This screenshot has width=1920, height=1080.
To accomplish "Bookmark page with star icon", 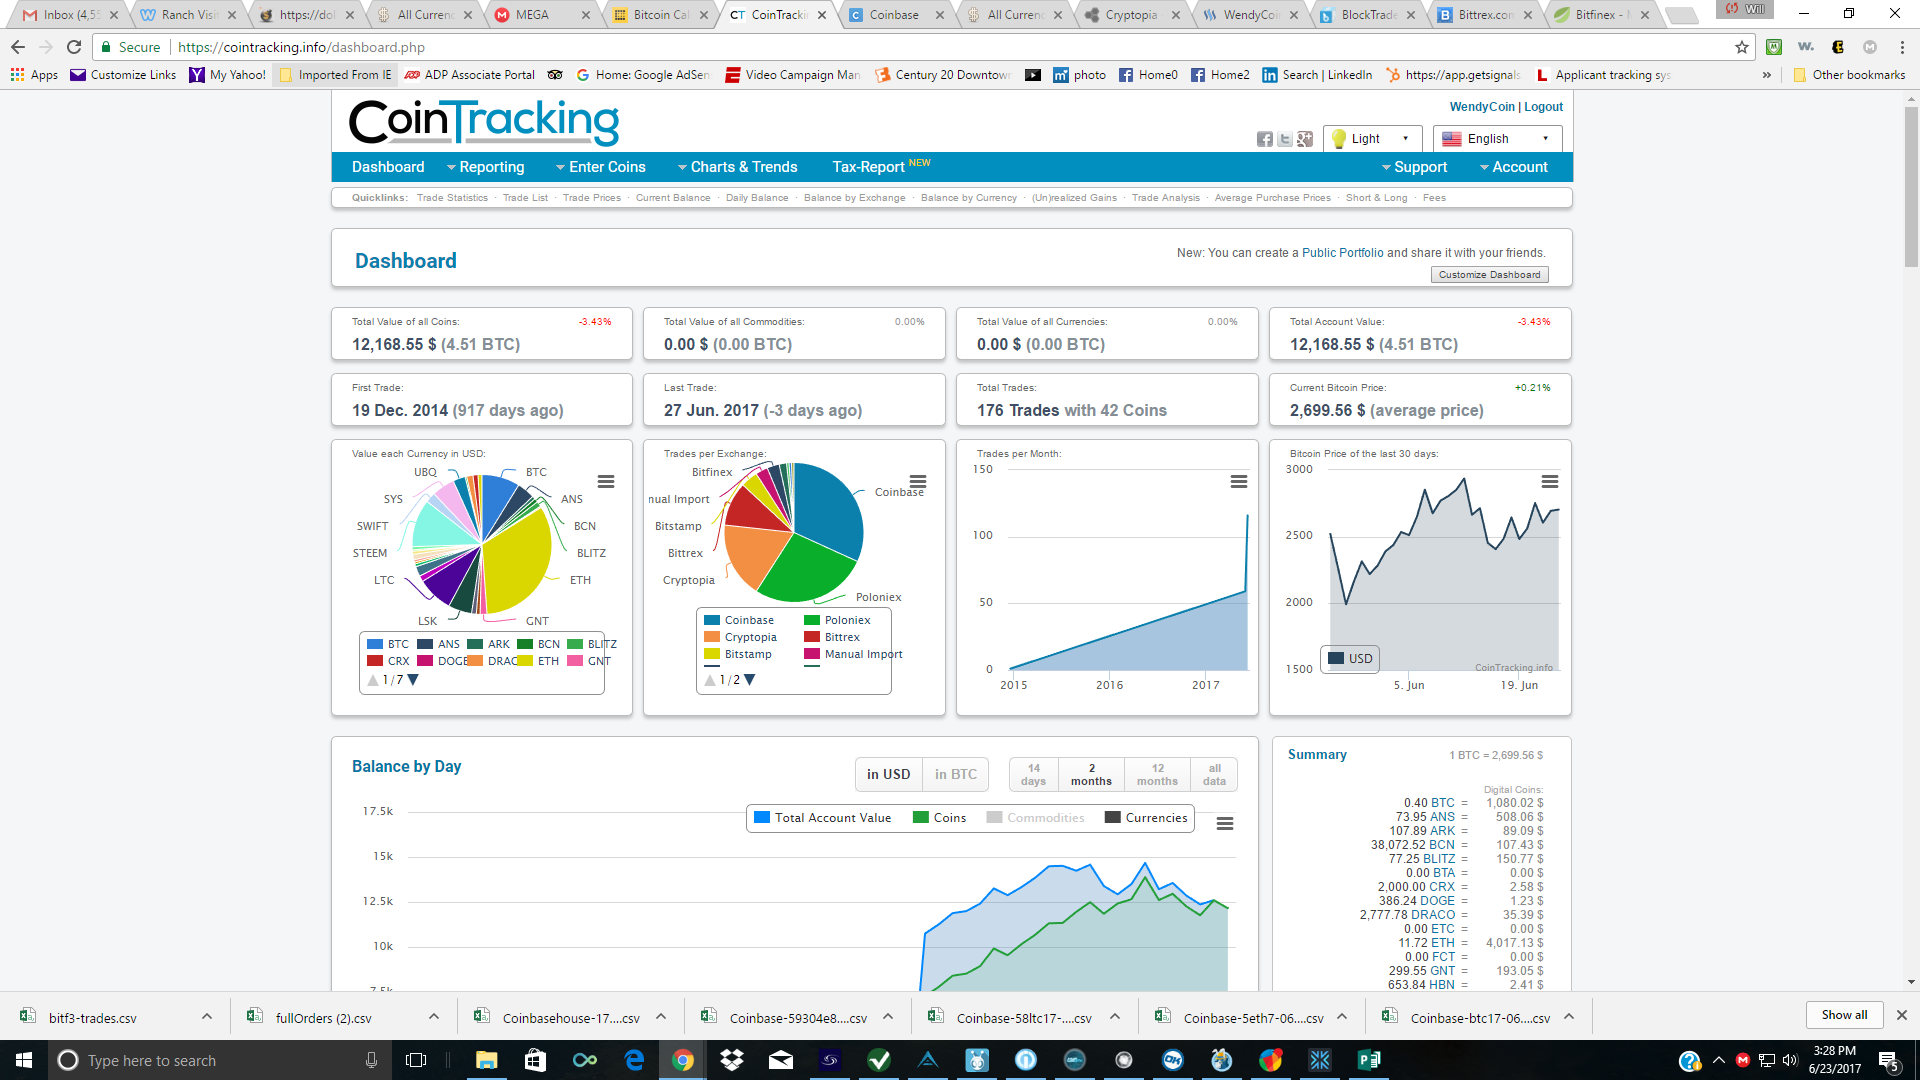I will [1742, 47].
